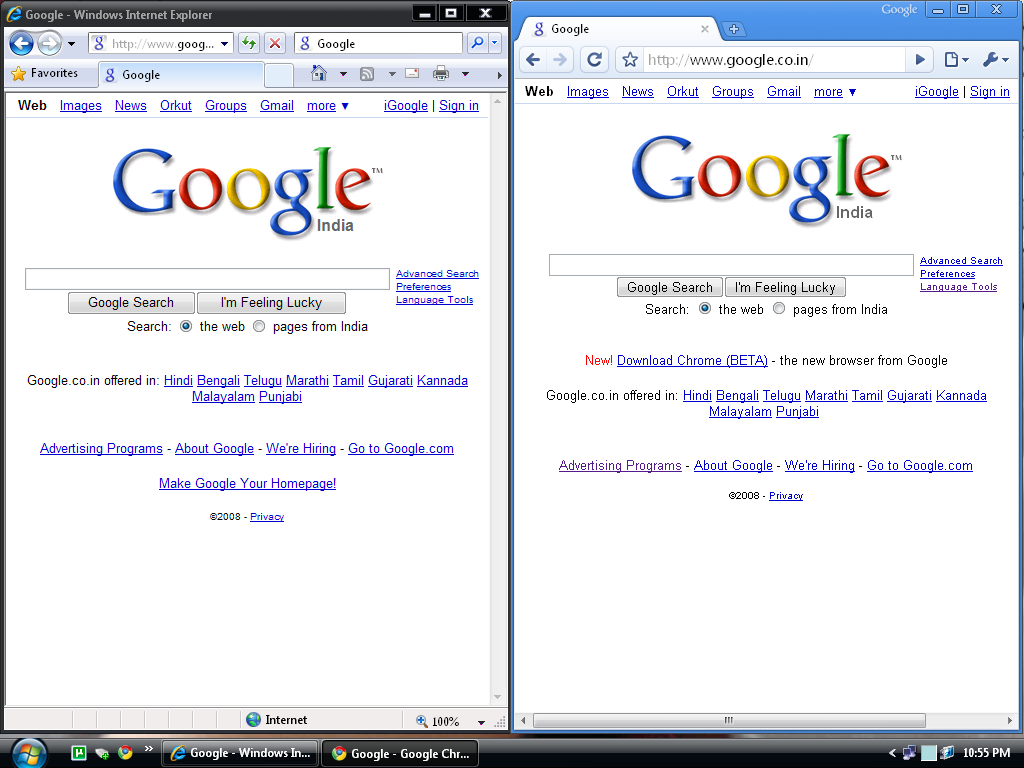This screenshot has height=768, width=1024.
Task: Click the Chrome quick launch icon
Action: 125,752
